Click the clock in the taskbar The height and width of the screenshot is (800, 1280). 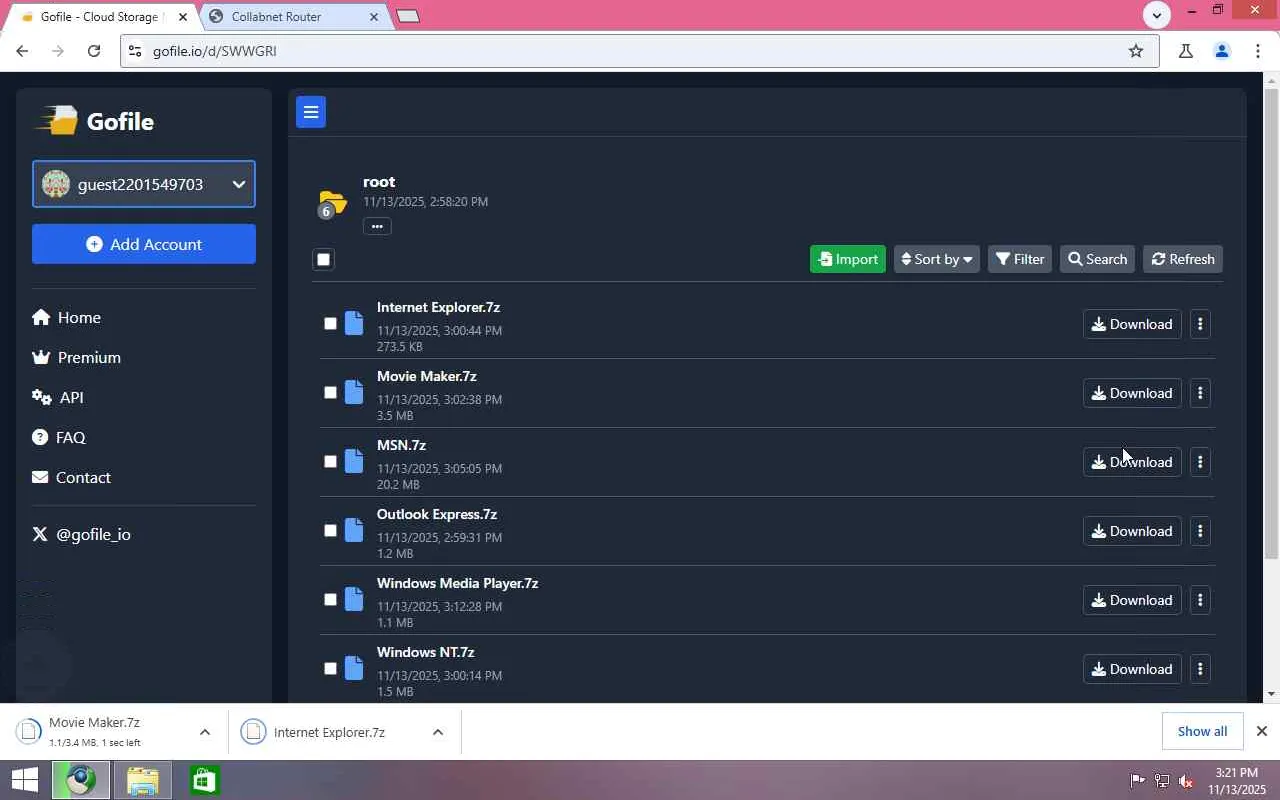(x=1236, y=780)
